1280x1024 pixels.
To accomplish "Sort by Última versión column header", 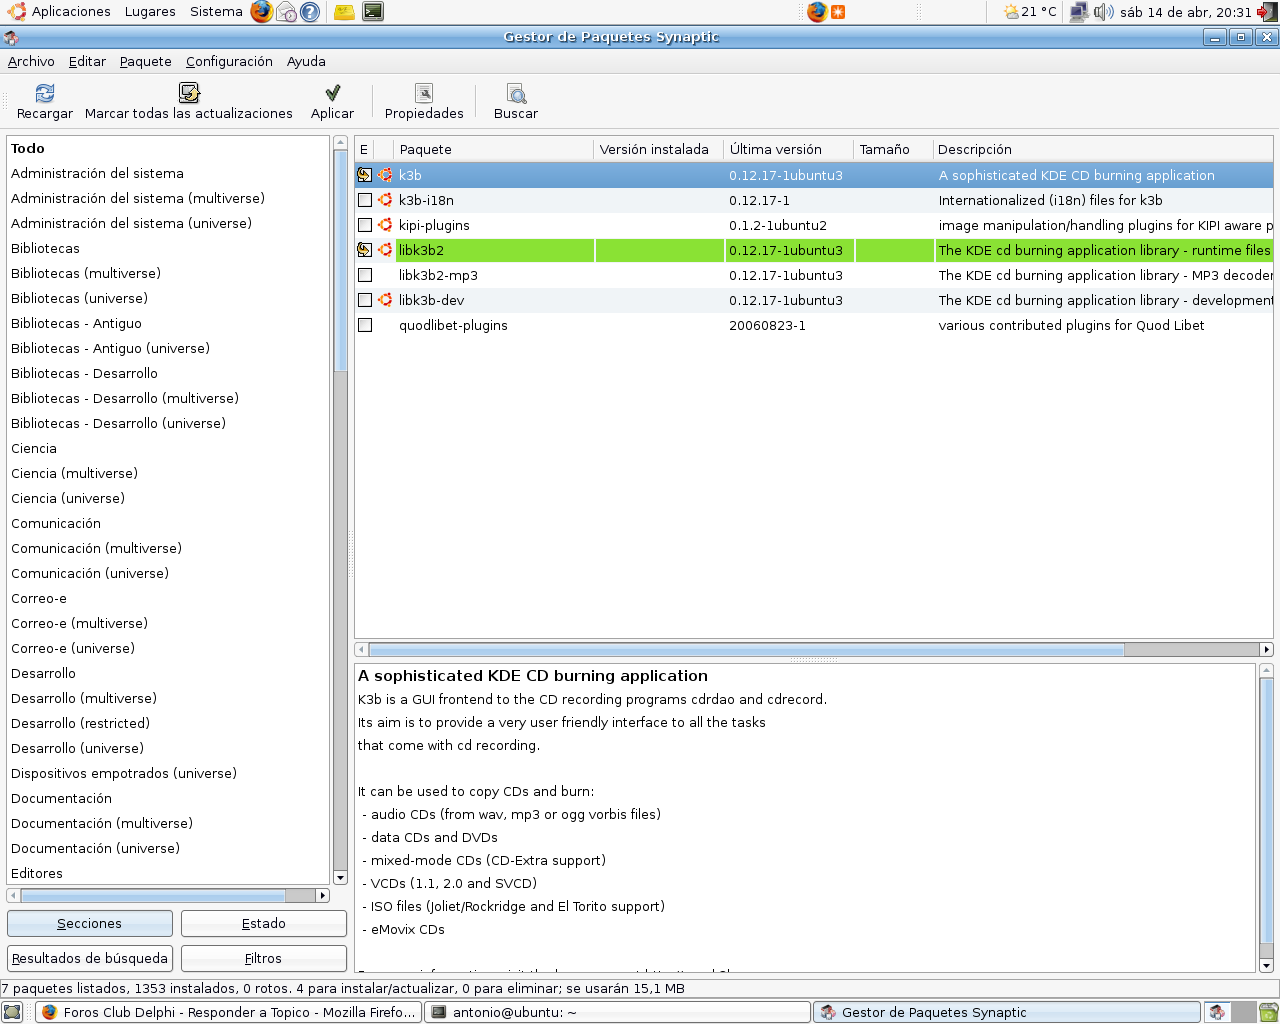I will click(x=789, y=149).
